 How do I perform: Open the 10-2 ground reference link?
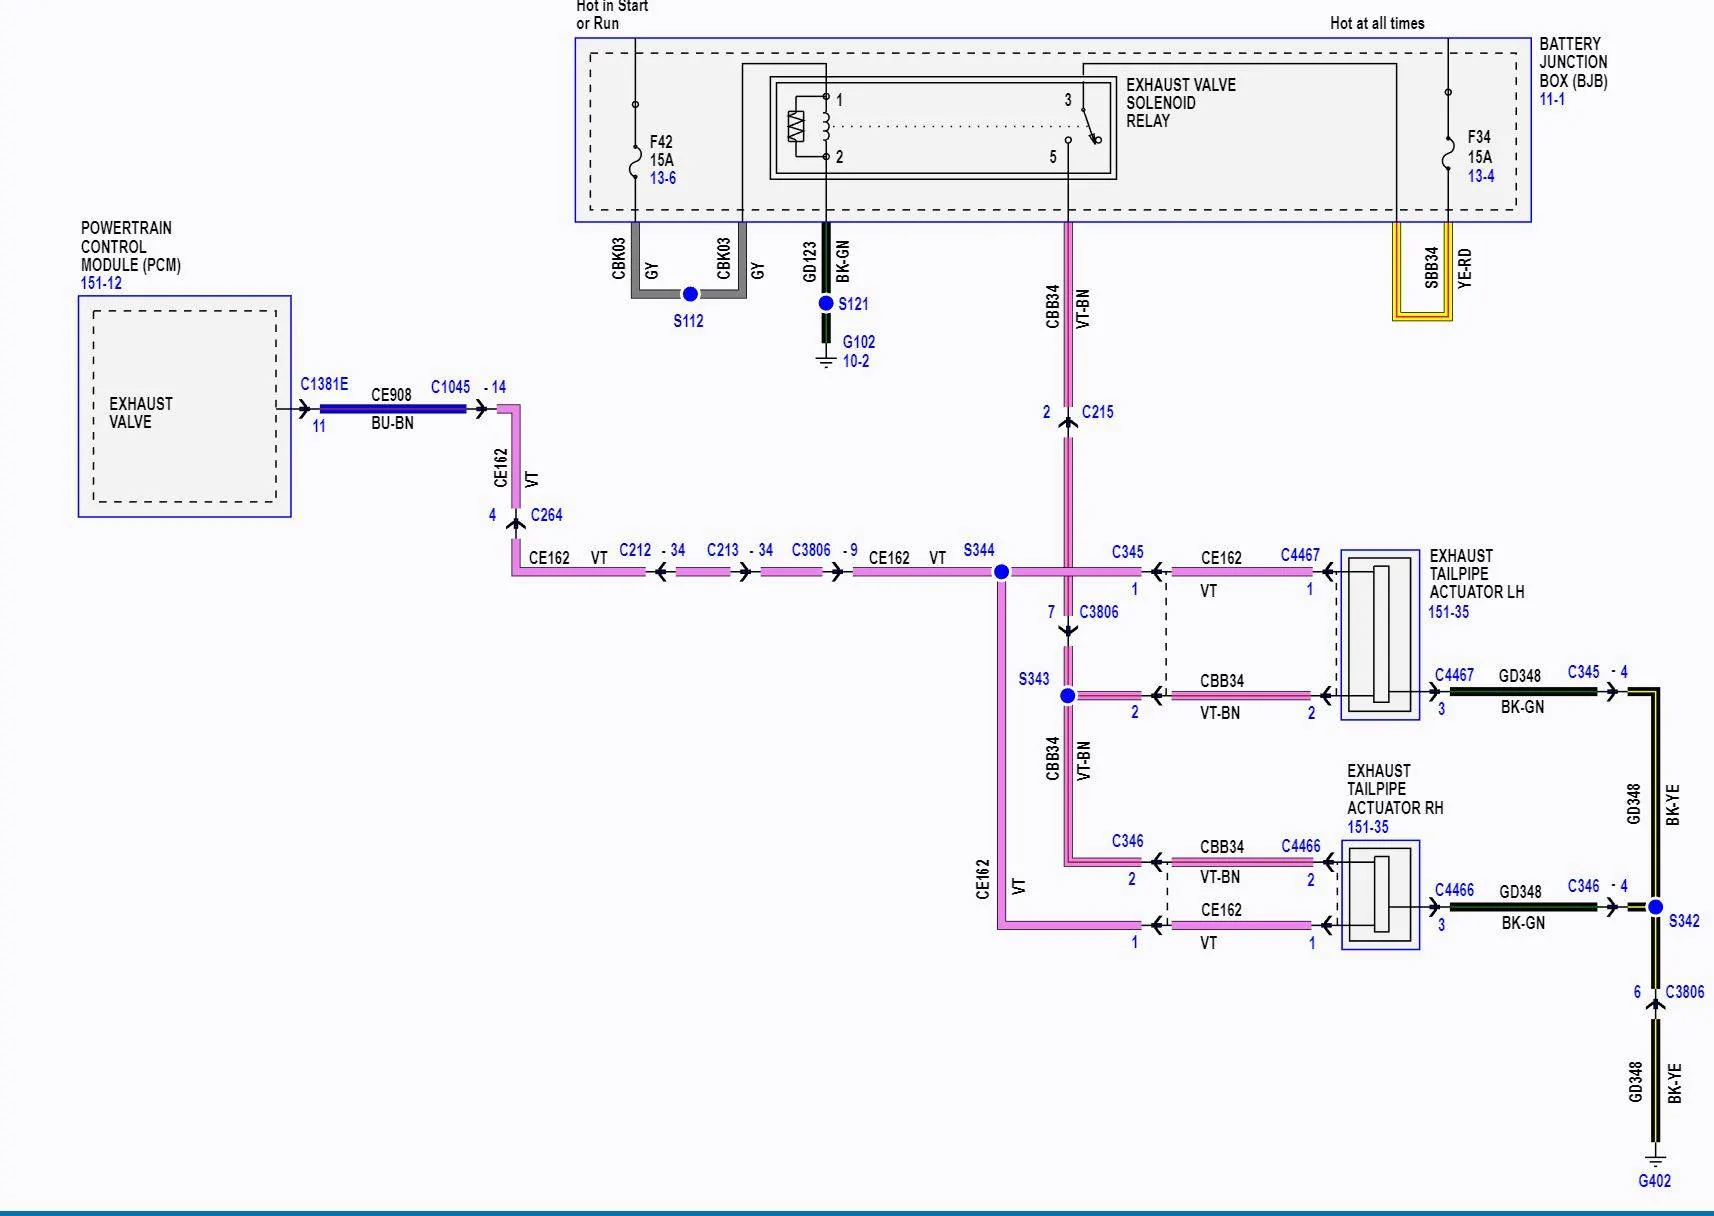click(x=856, y=361)
